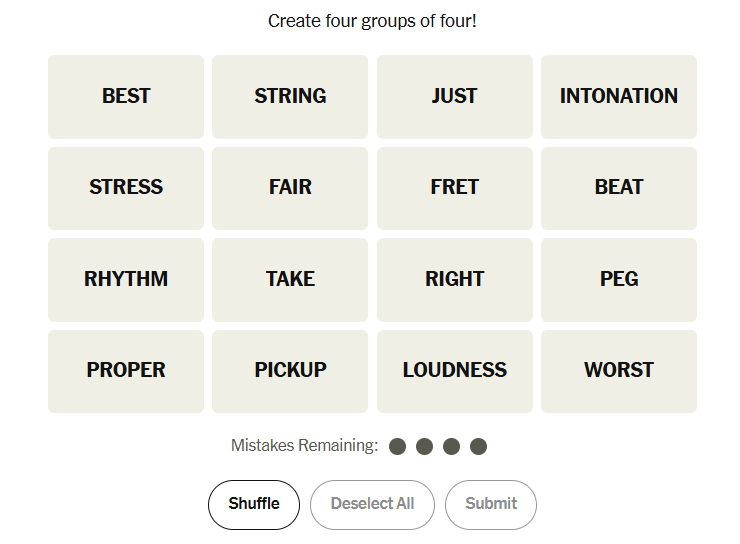Shuffle the word tiles
This screenshot has width=740, height=544.
(x=254, y=504)
